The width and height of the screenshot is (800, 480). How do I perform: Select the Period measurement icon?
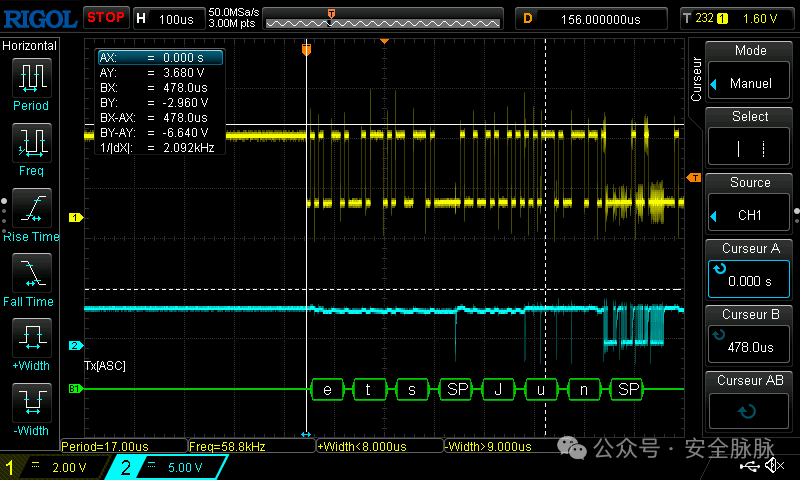(x=32, y=78)
